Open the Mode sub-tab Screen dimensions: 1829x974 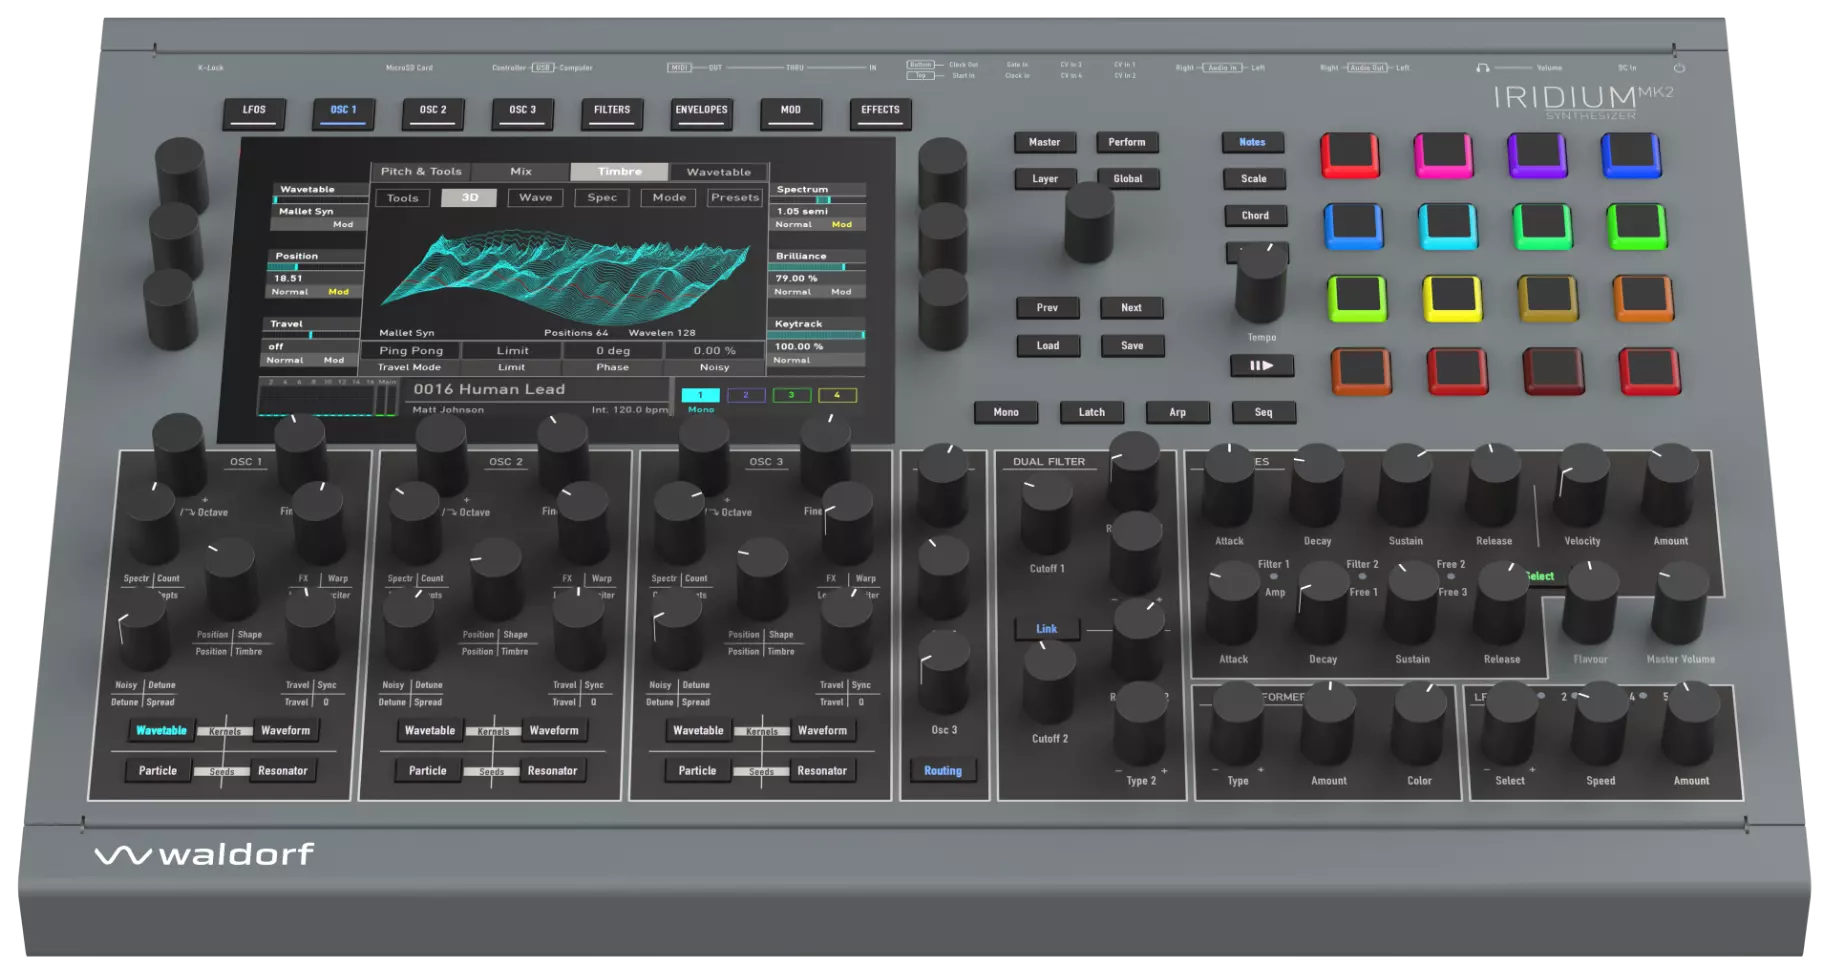669,198
